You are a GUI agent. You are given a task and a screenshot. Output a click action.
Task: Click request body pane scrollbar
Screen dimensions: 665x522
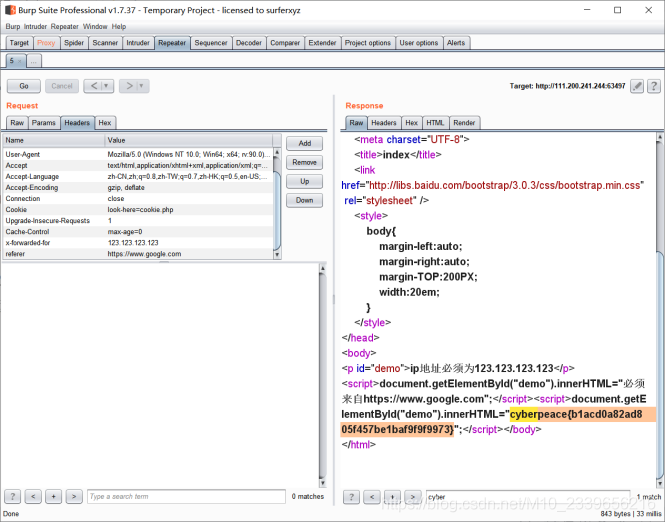pos(322,375)
